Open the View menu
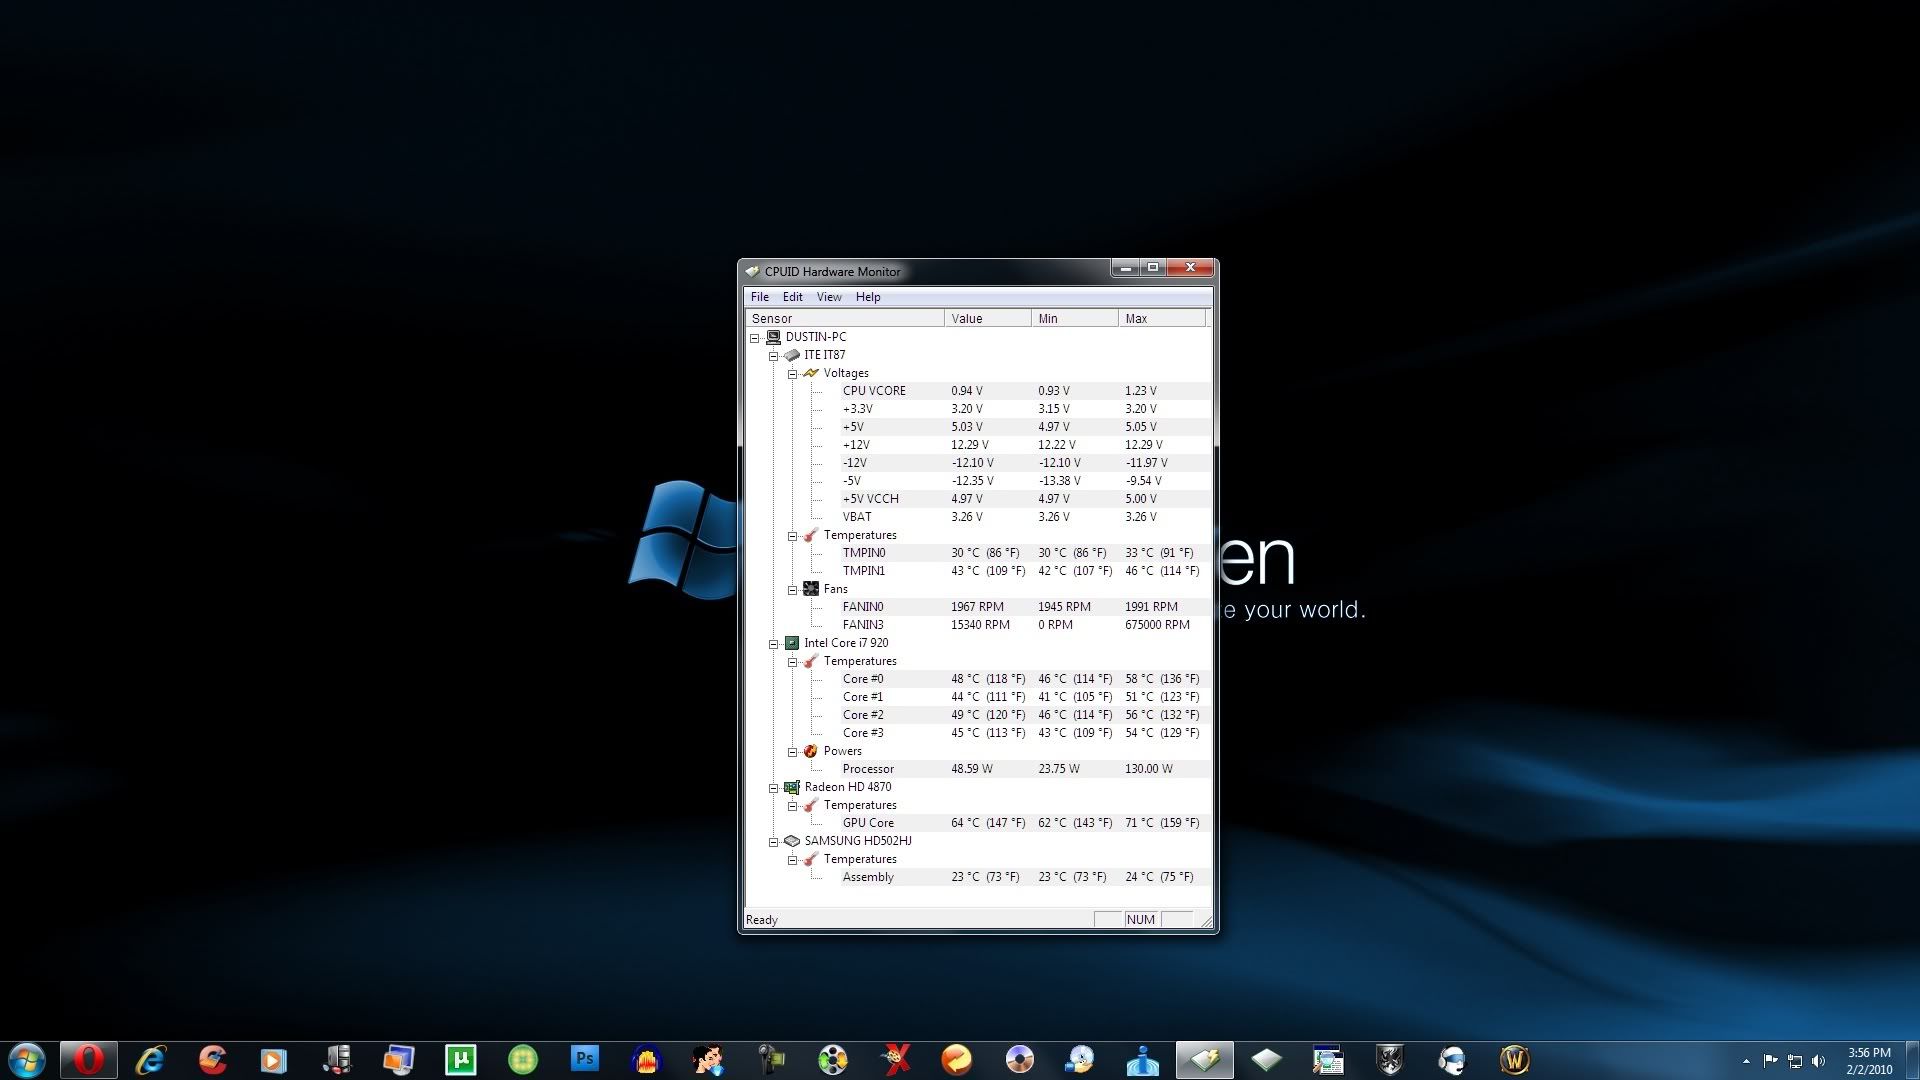1920x1080 pixels. tap(829, 297)
